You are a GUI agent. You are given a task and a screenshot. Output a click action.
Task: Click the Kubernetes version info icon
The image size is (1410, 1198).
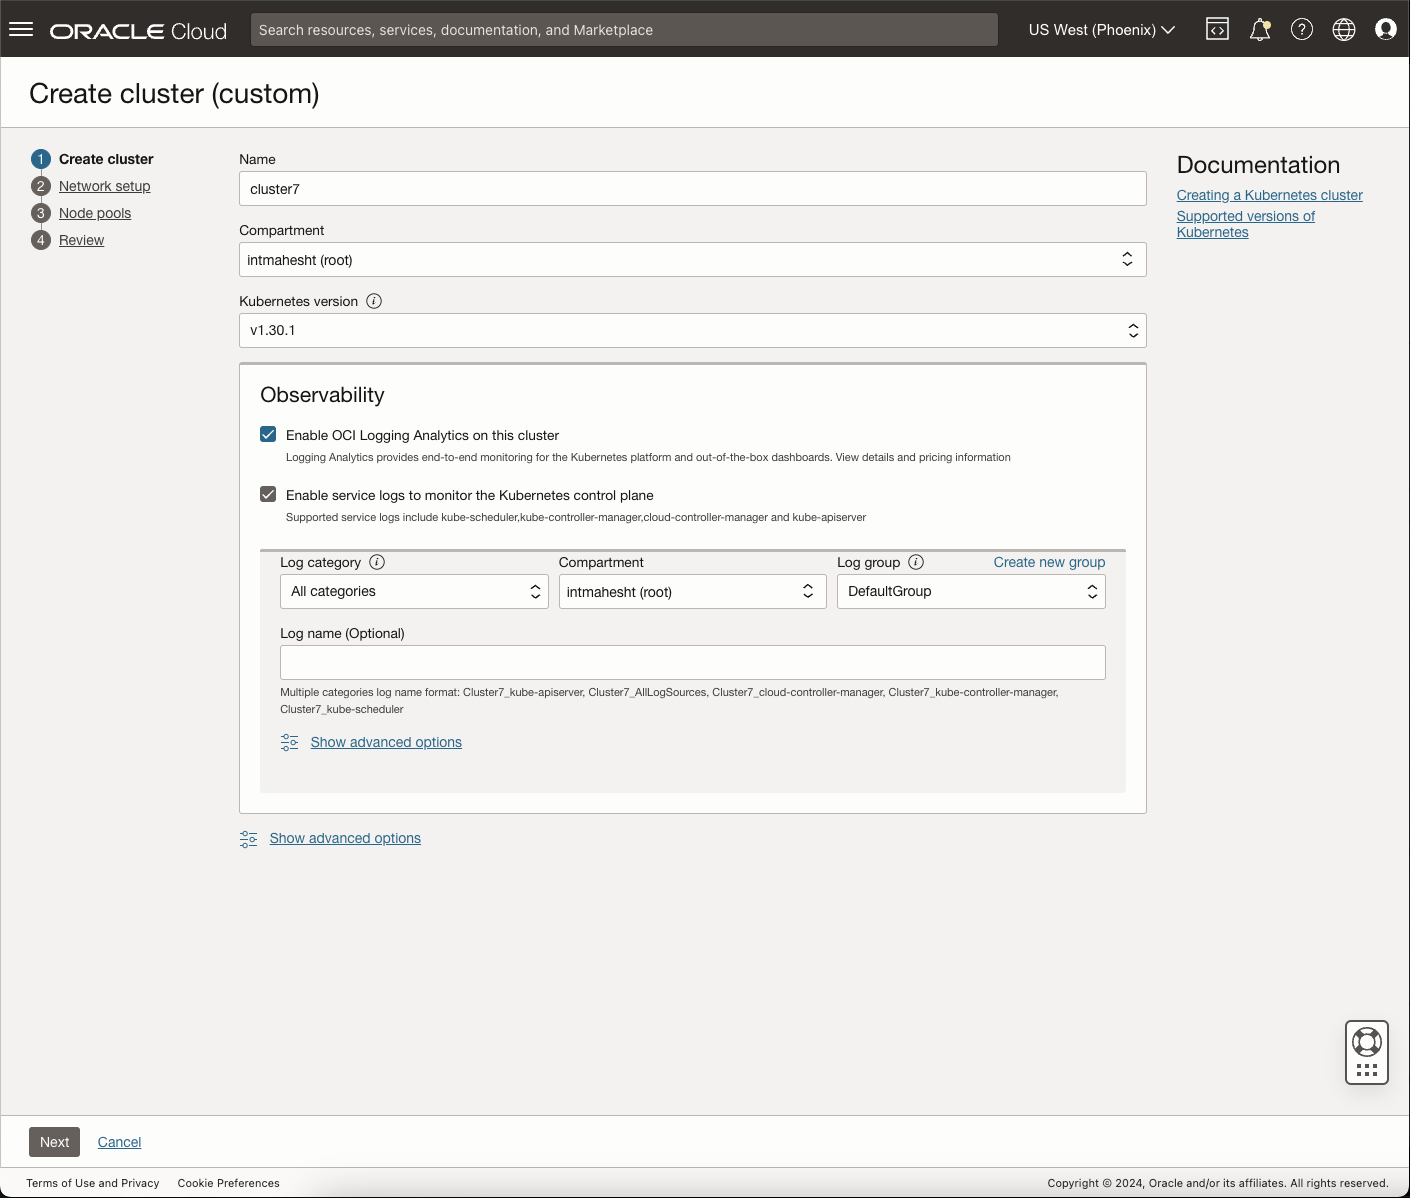[x=374, y=300]
